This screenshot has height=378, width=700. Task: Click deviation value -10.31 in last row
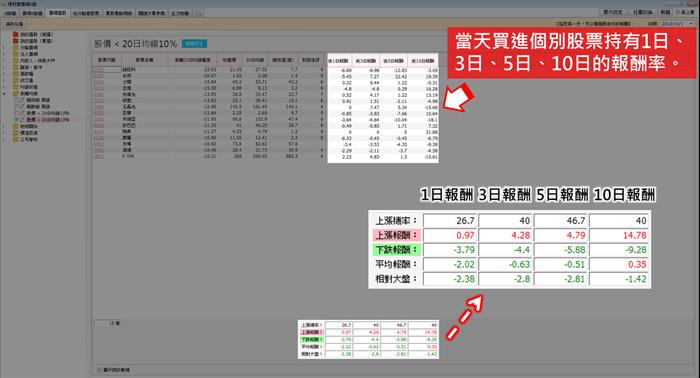click(x=209, y=156)
